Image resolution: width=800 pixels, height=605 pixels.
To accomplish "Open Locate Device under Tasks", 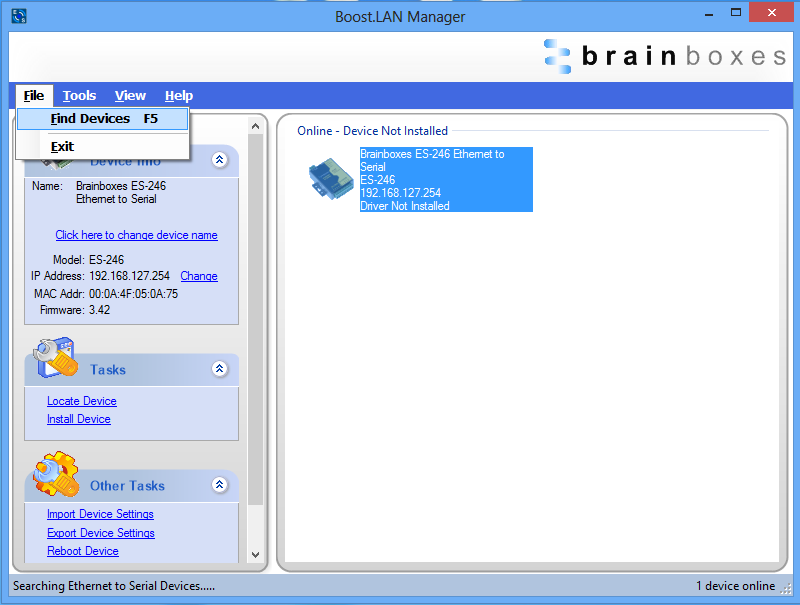I will (81, 400).
